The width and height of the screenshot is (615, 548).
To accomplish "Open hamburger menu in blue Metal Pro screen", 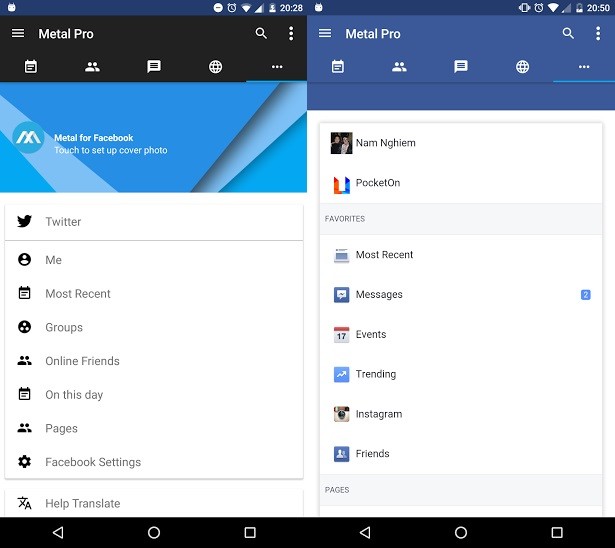I will tap(325, 33).
